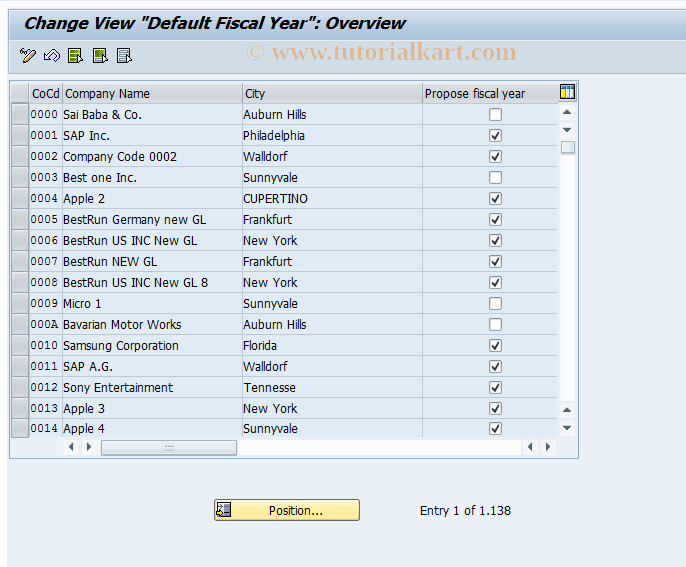Click the city cell 'Philadelphia'

[x=332, y=136]
